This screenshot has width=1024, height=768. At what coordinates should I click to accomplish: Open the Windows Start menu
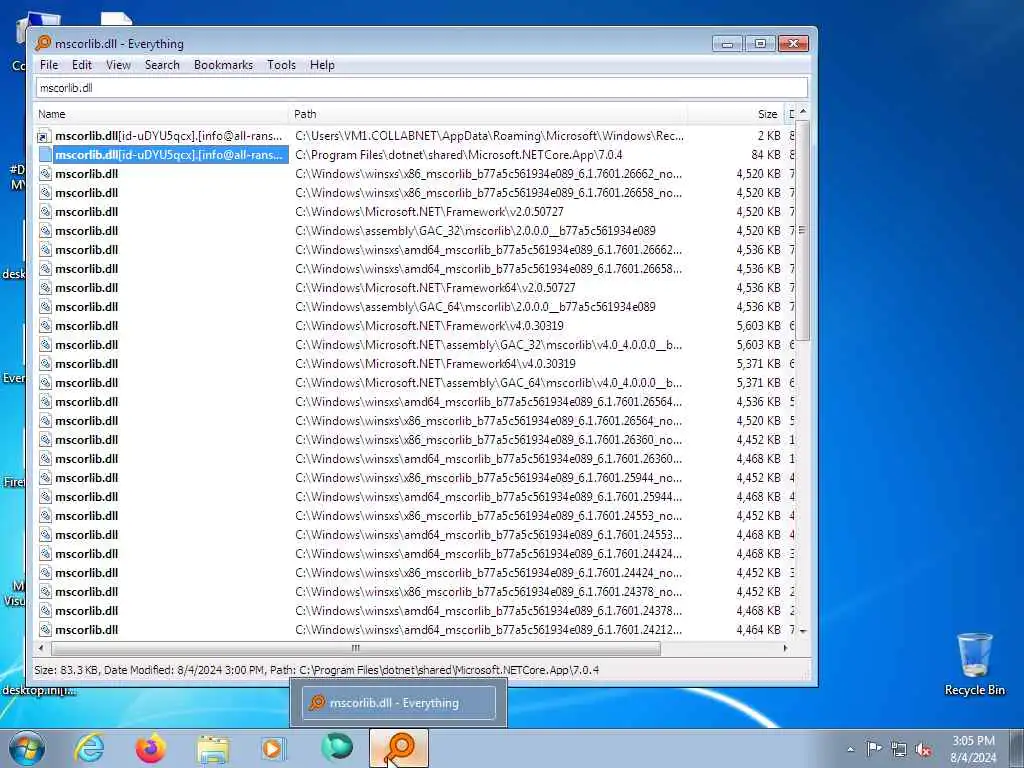point(27,748)
